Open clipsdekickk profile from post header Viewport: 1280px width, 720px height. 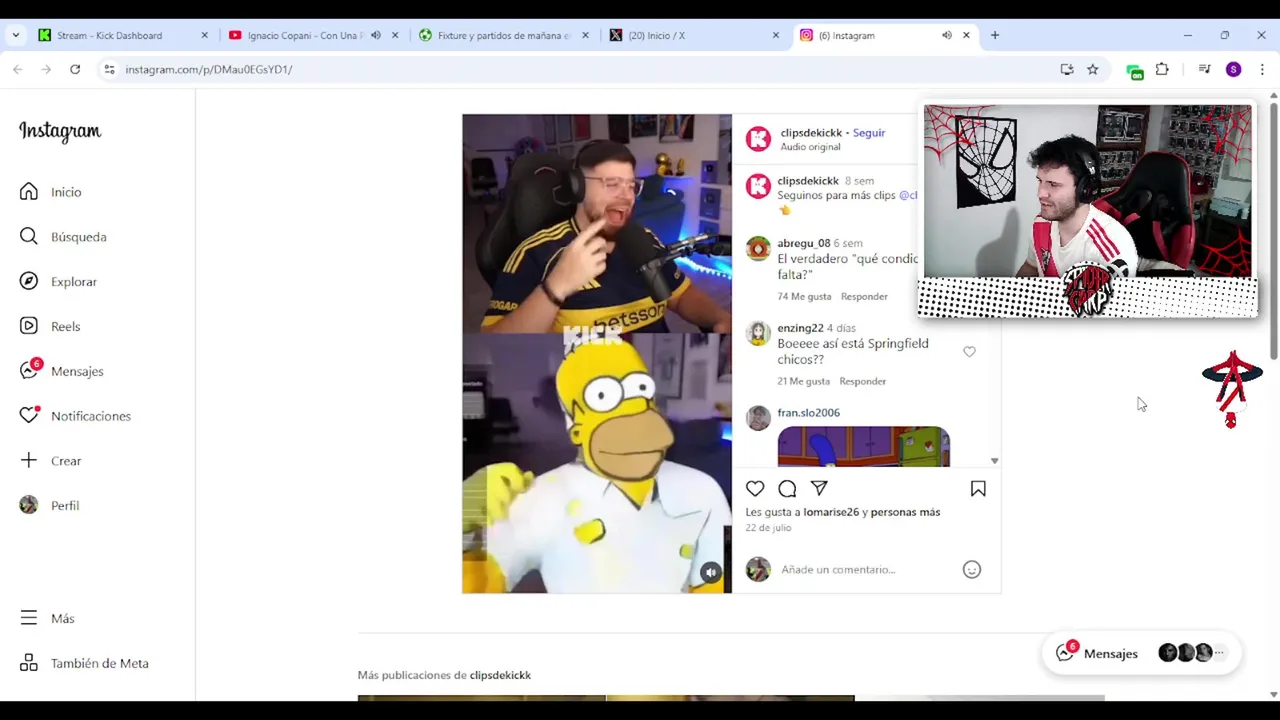(811, 133)
